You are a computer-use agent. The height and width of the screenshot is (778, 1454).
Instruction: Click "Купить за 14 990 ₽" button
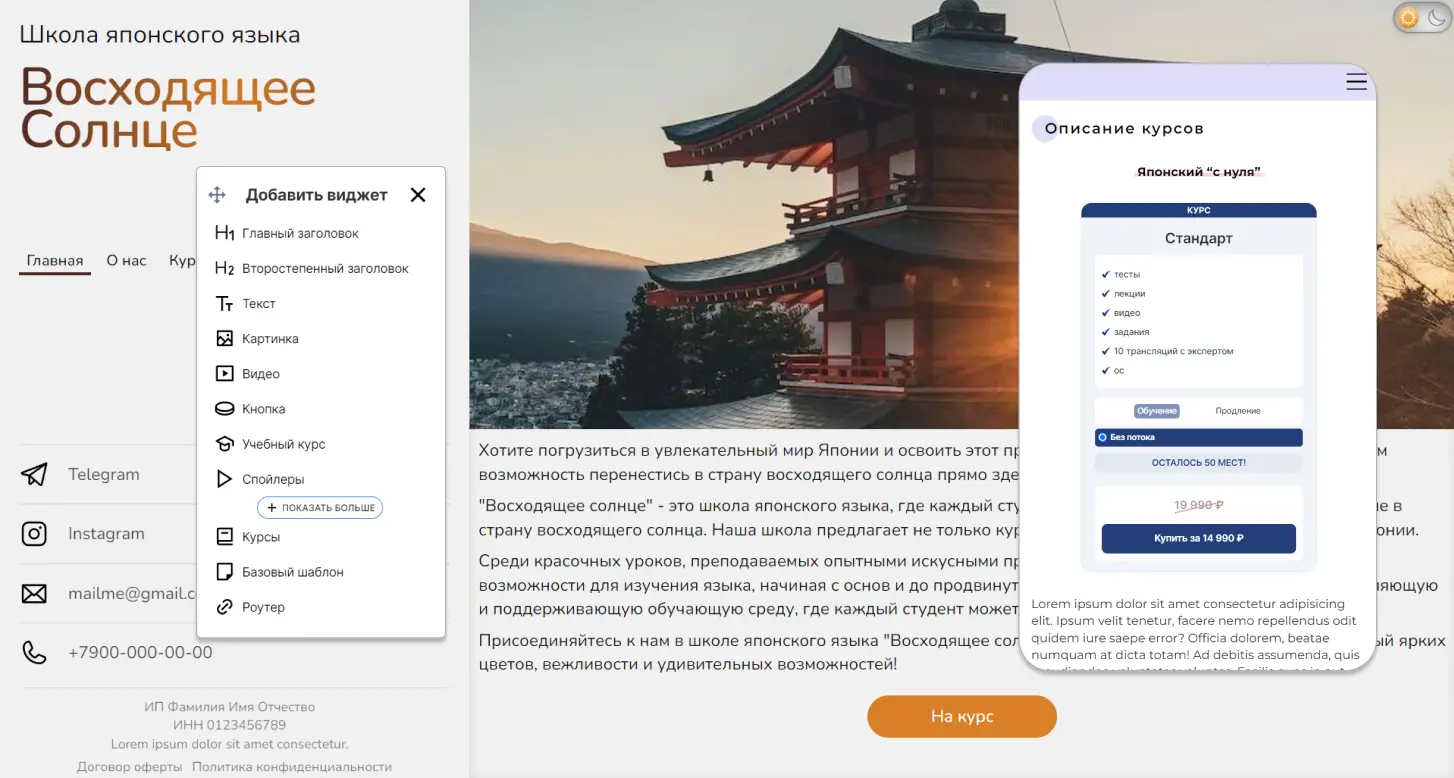pos(1198,538)
